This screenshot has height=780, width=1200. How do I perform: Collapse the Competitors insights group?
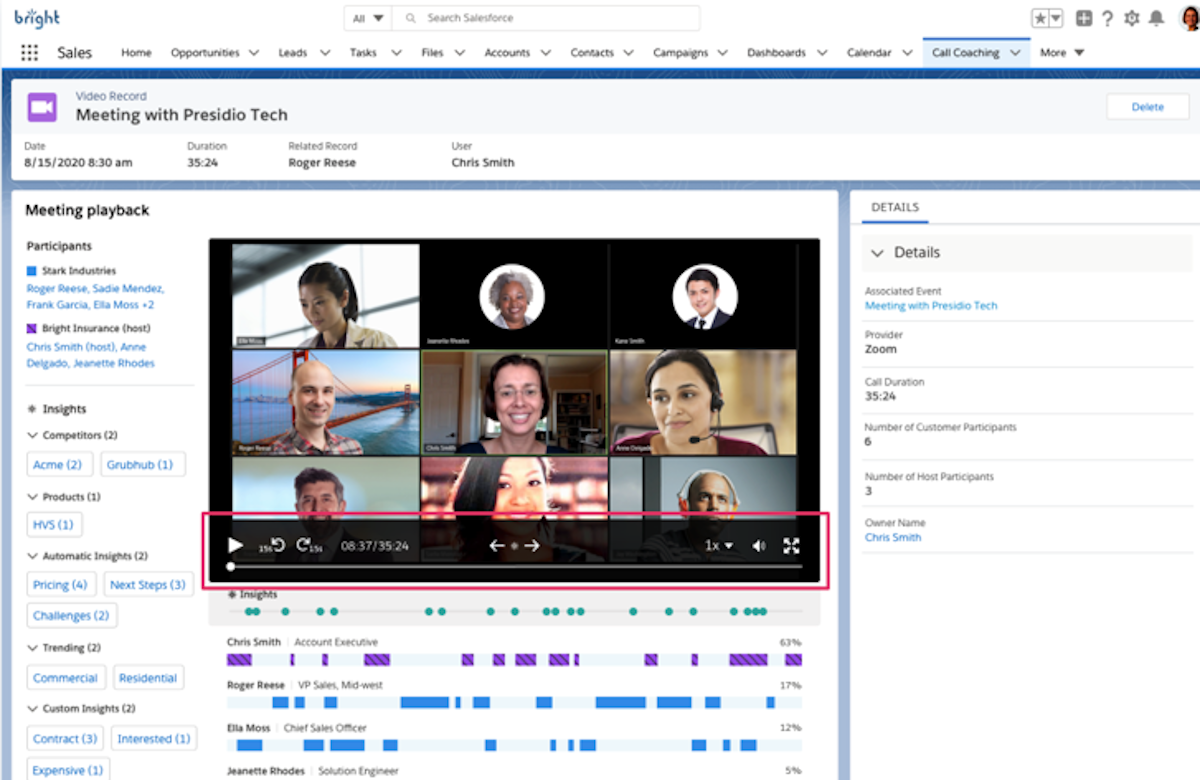pos(33,436)
